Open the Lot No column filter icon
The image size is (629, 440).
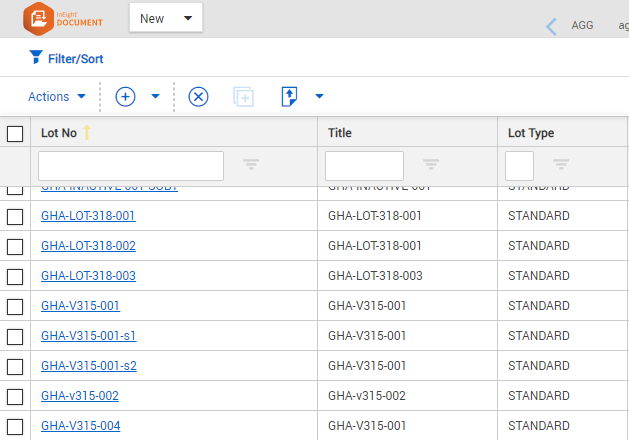click(x=251, y=165)
